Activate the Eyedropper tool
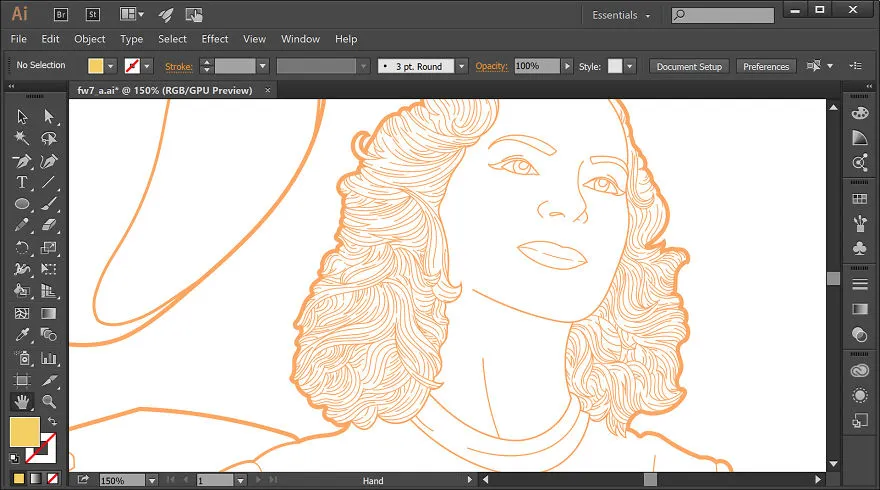The width and height of the screenshot is (880, 490). (22, 335)
